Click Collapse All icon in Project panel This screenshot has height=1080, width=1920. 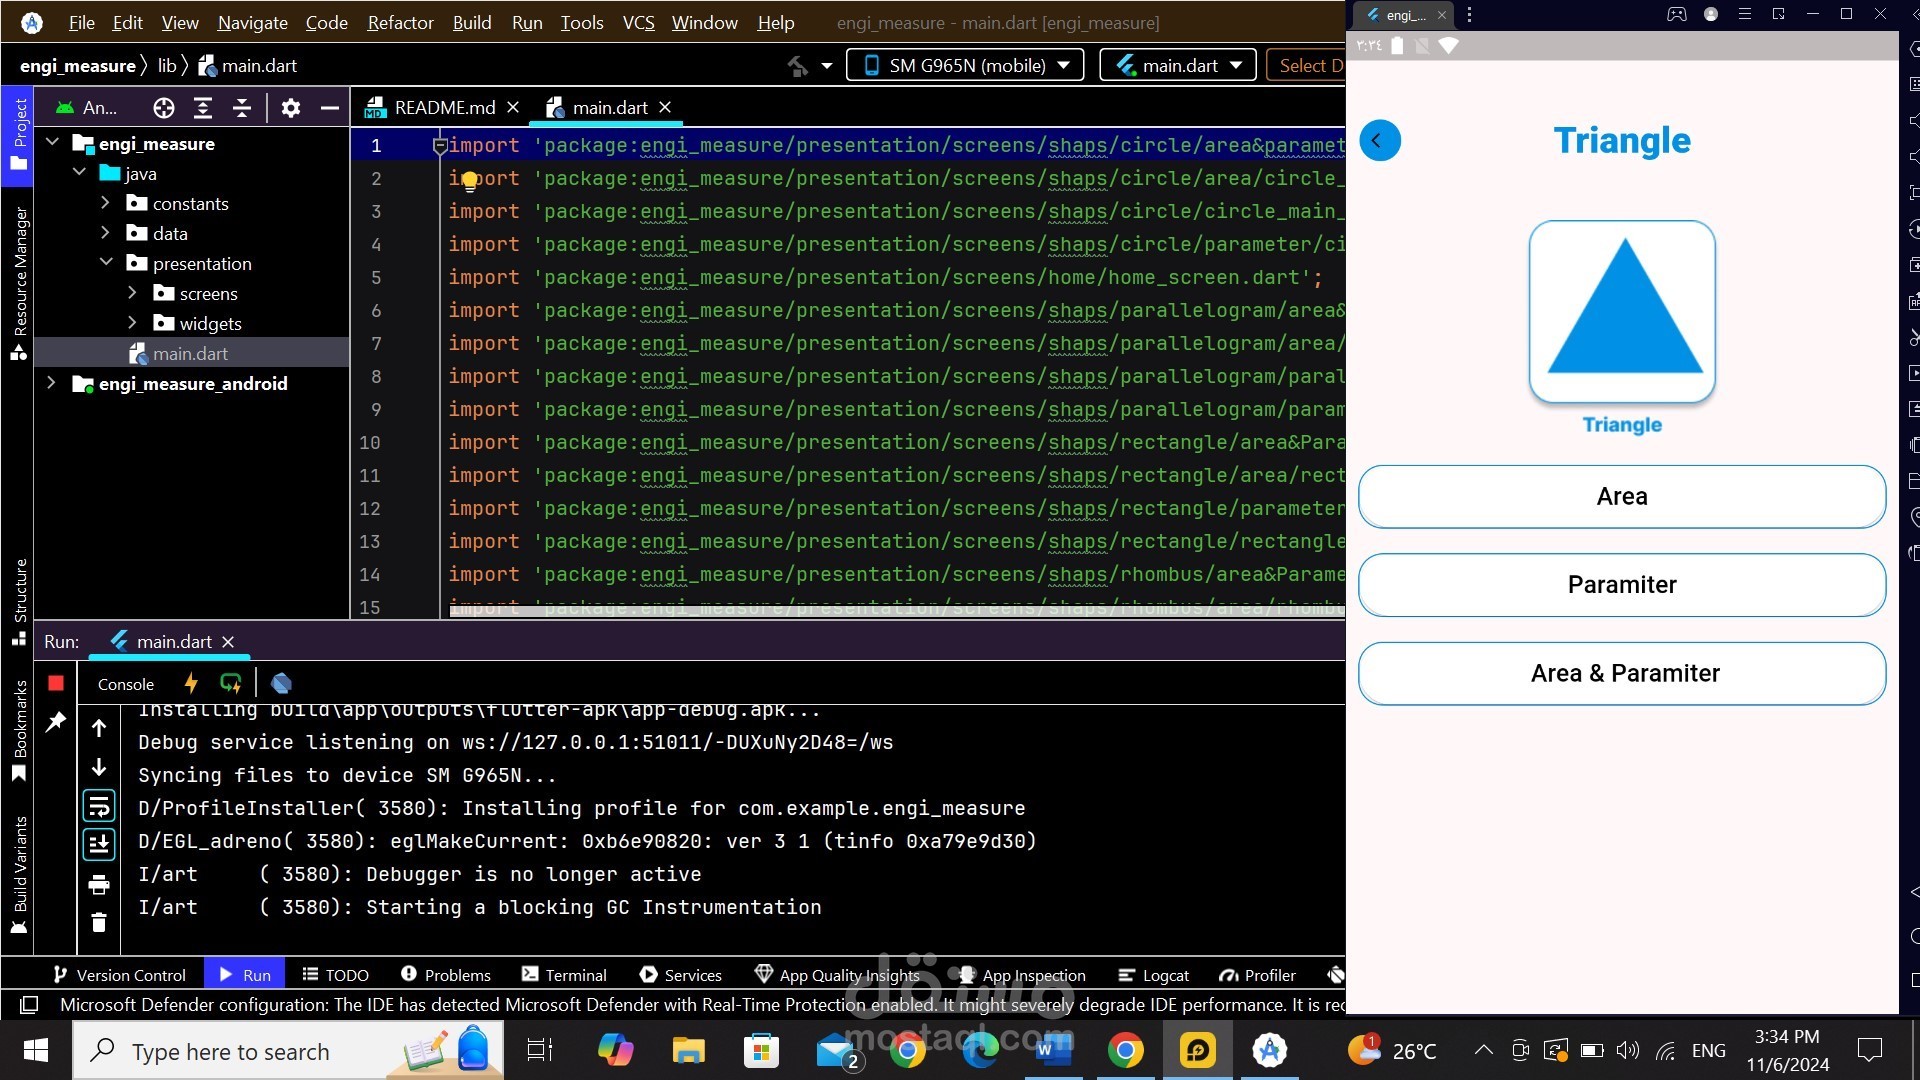242,108
